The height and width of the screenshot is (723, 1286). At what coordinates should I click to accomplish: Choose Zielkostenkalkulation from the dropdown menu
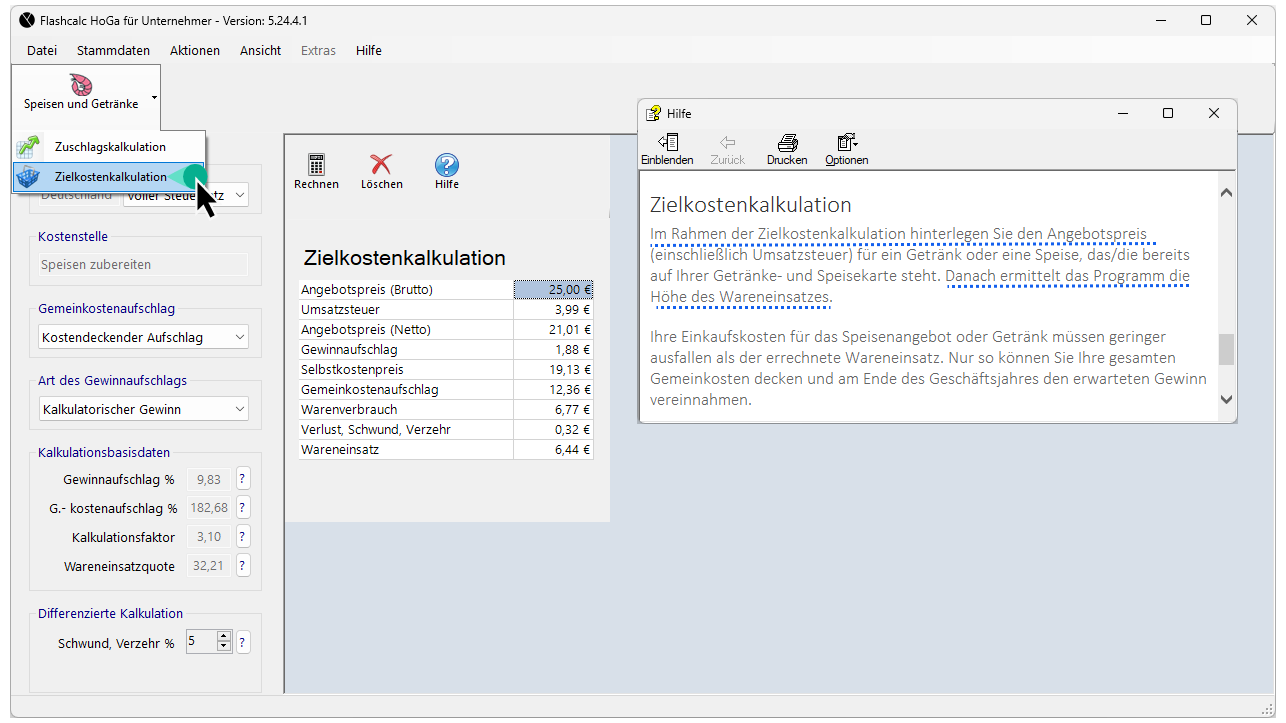[x=110, y=177]
